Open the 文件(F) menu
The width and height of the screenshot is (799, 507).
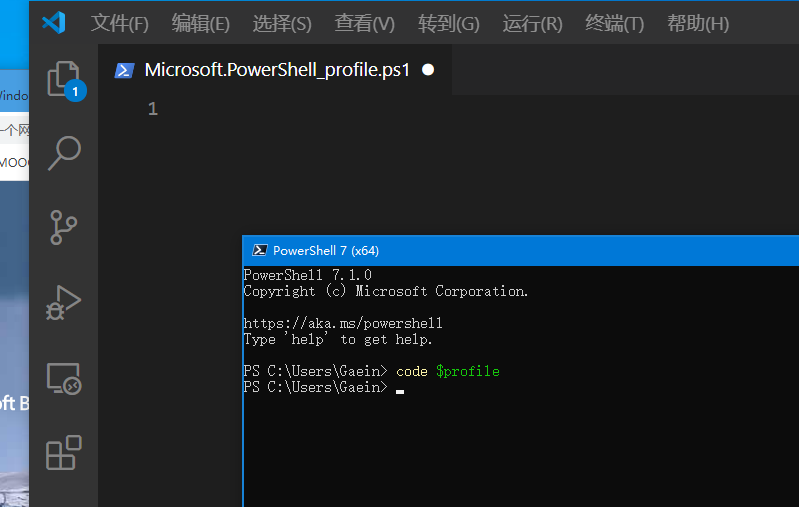pyautogui.click(x=120, y=23)
